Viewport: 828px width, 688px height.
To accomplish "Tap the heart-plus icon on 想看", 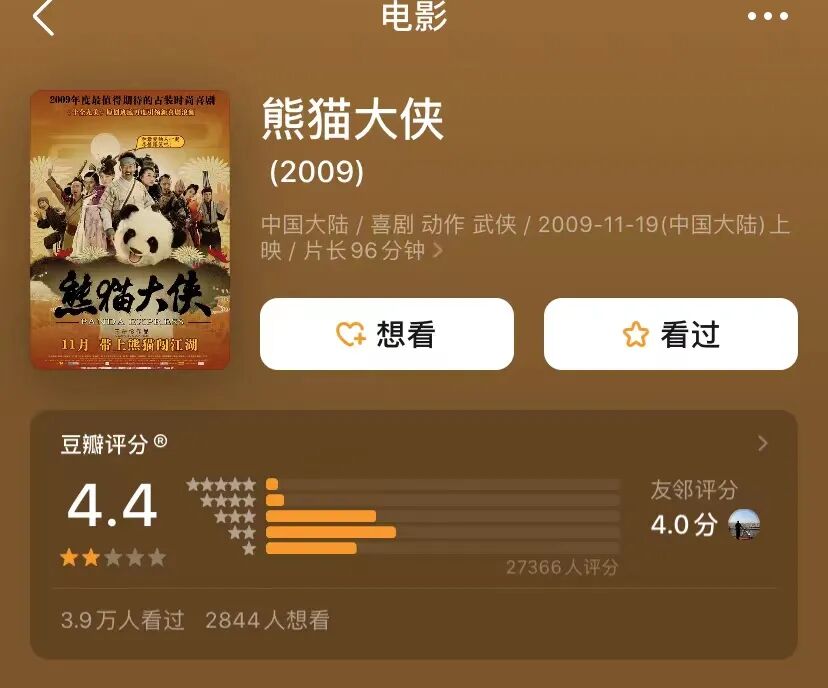I will coord(351,334).
